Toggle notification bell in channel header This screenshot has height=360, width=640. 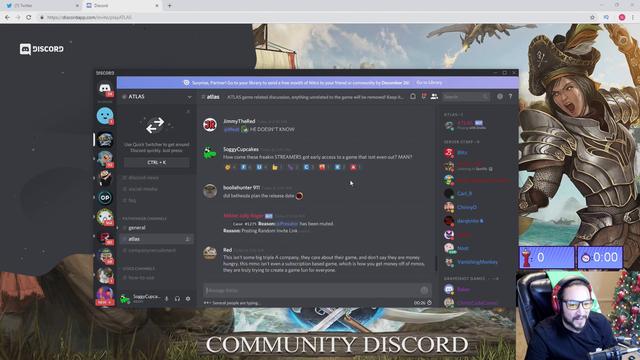point(413,97)
